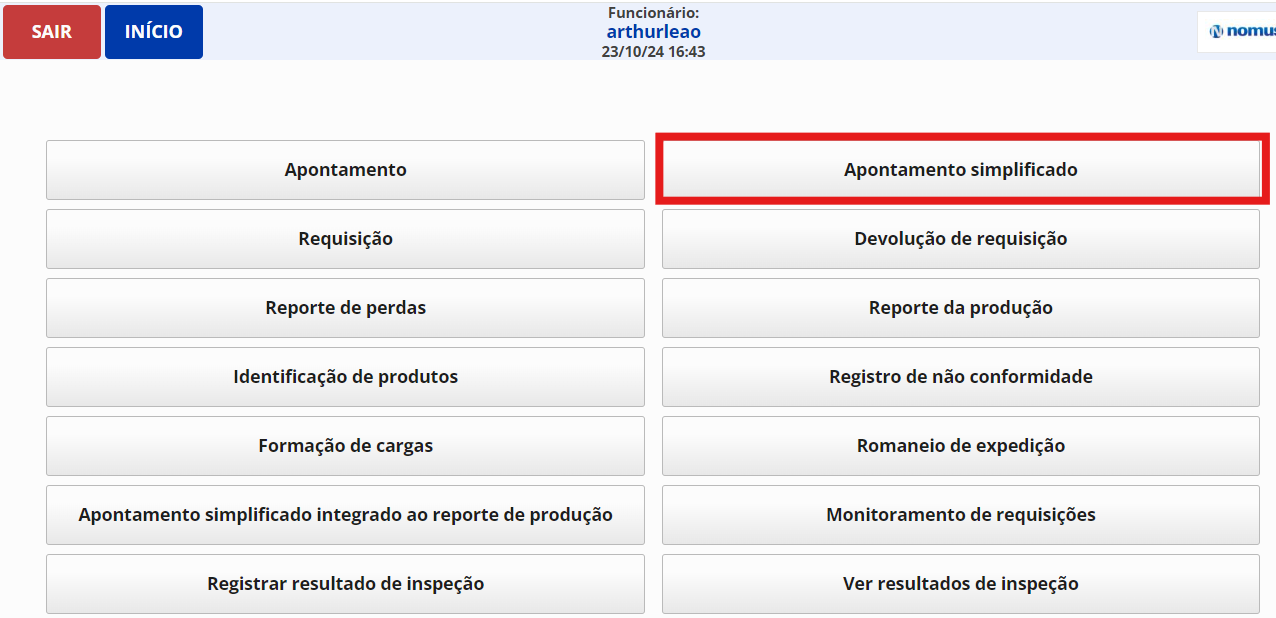The width and height of the screenshot is (1276, 618).
Task: Click the Funcionário: label
Action: point(653,13)
